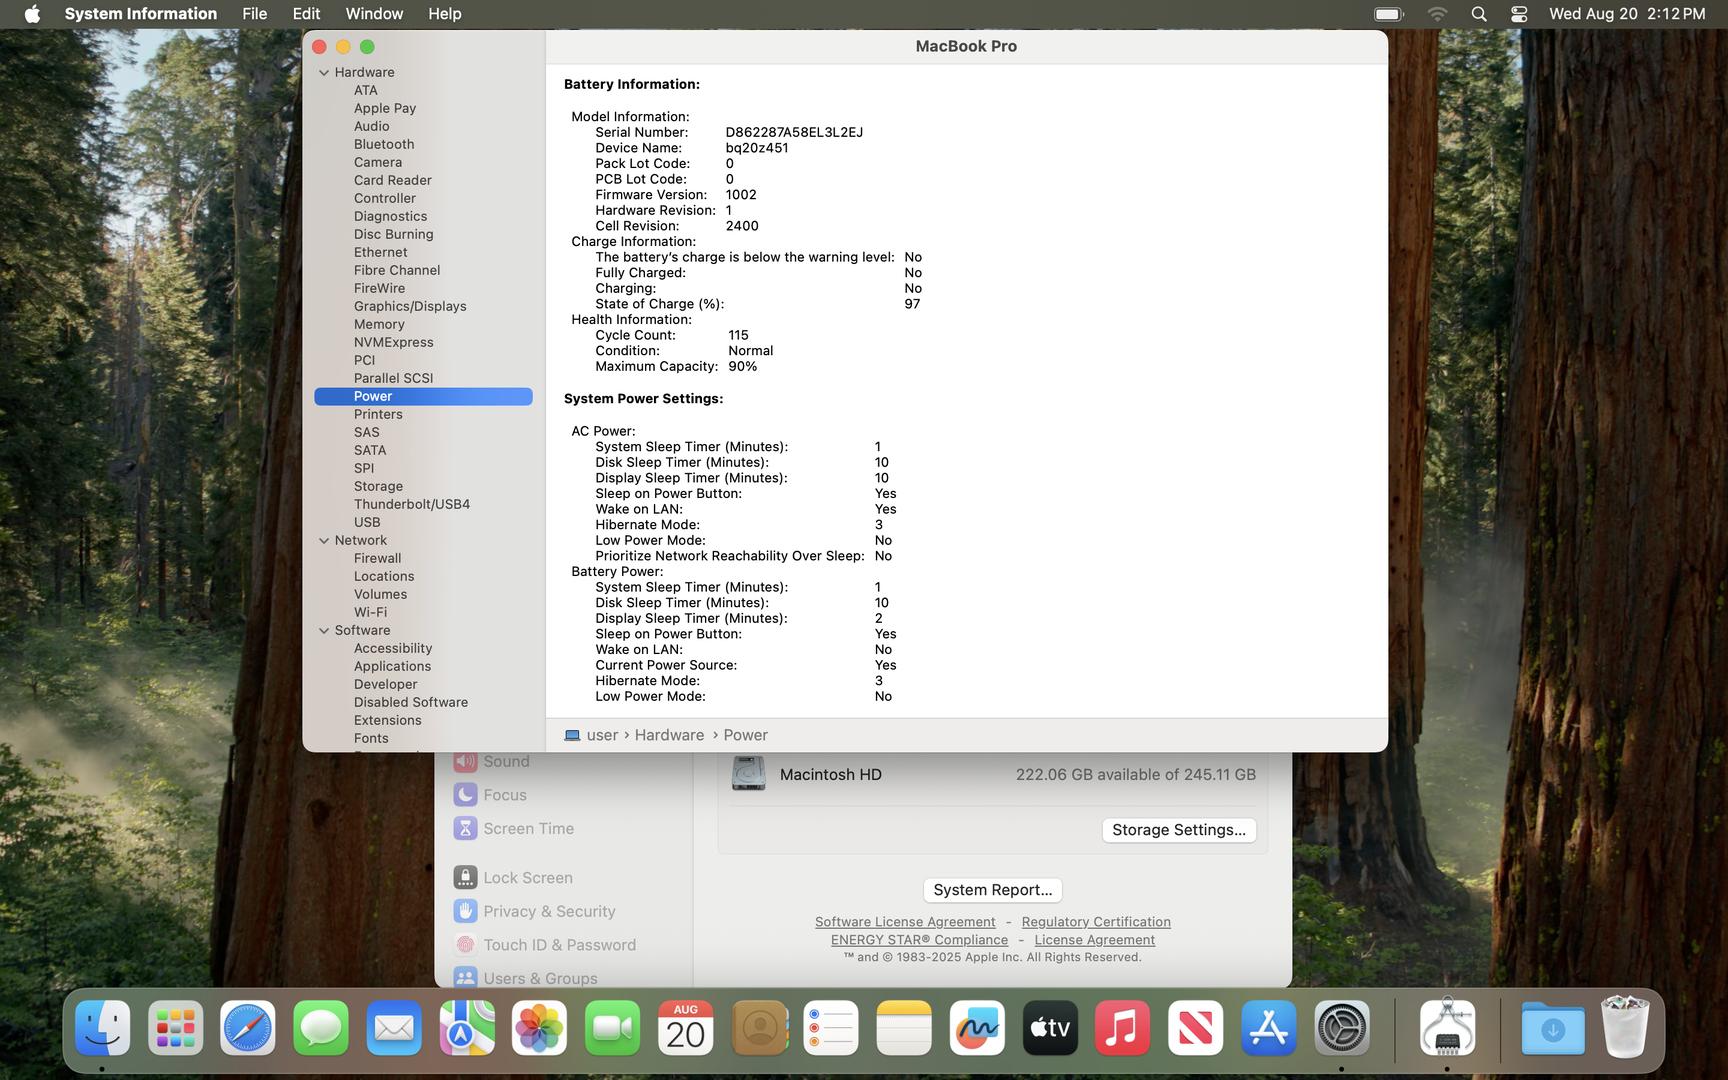Collapse the Network section in the sidebar

(x=324, y=540)
